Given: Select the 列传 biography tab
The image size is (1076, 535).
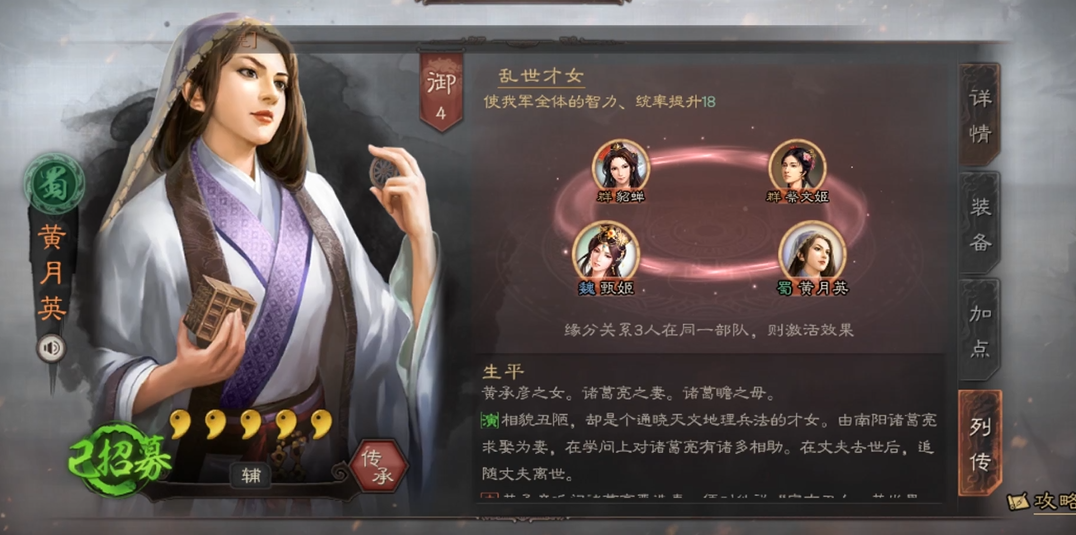Looking at the screenshot, I should click(x=979, y=443).
